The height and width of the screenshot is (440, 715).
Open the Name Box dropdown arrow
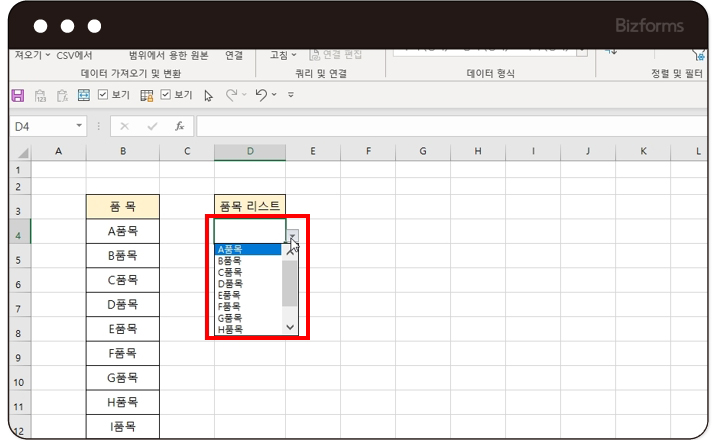(x=79, y=126)
